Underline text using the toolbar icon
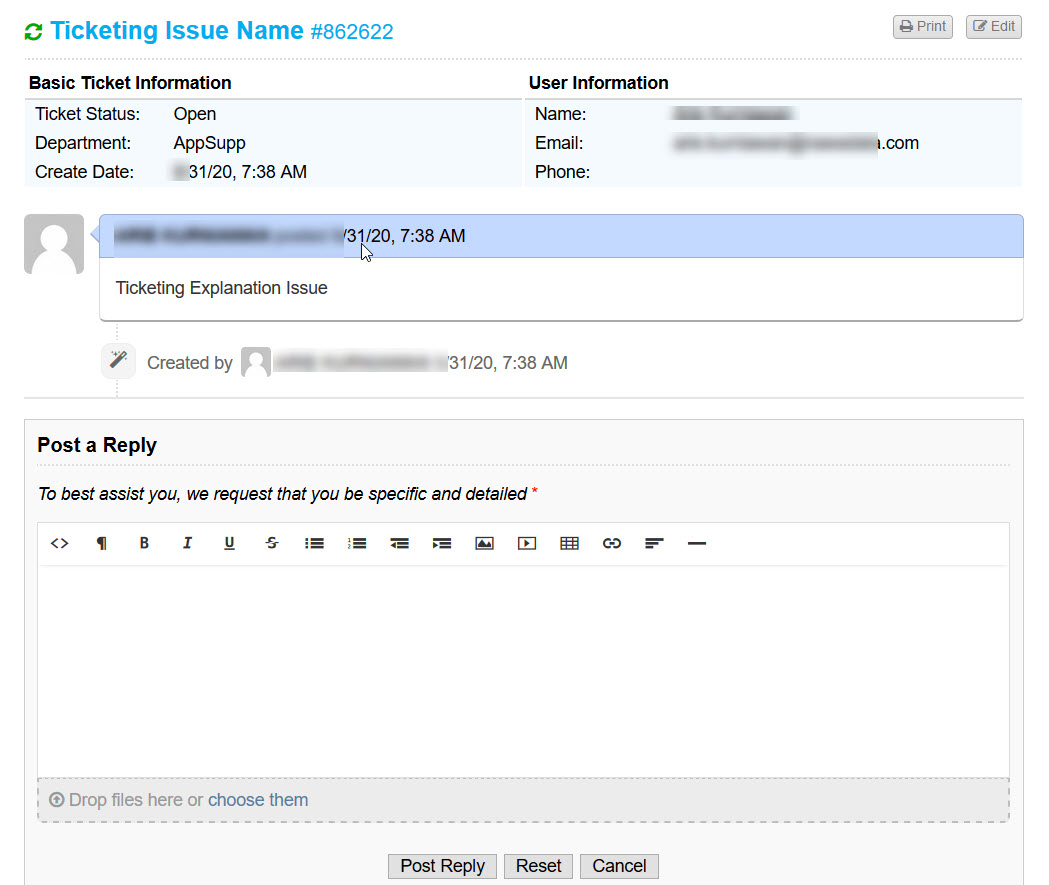The width and height of the screenshot is (1049, 885). click(x=229, y=543)
